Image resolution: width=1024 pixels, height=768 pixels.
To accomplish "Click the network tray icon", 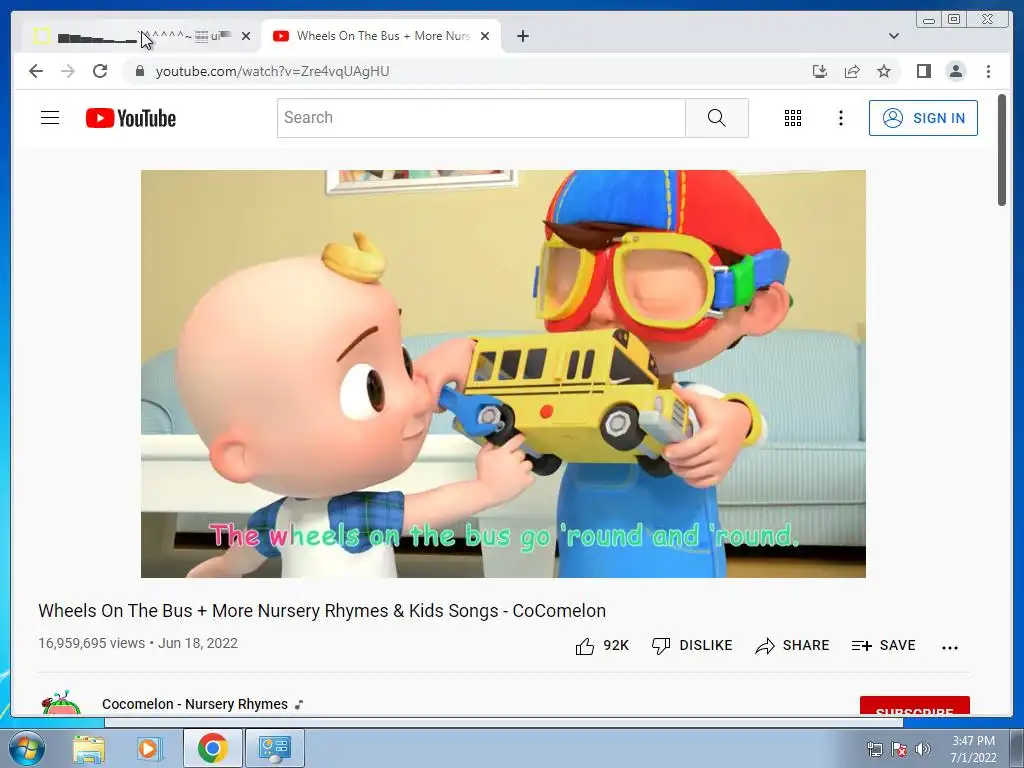I will click(x=874, y=749).
